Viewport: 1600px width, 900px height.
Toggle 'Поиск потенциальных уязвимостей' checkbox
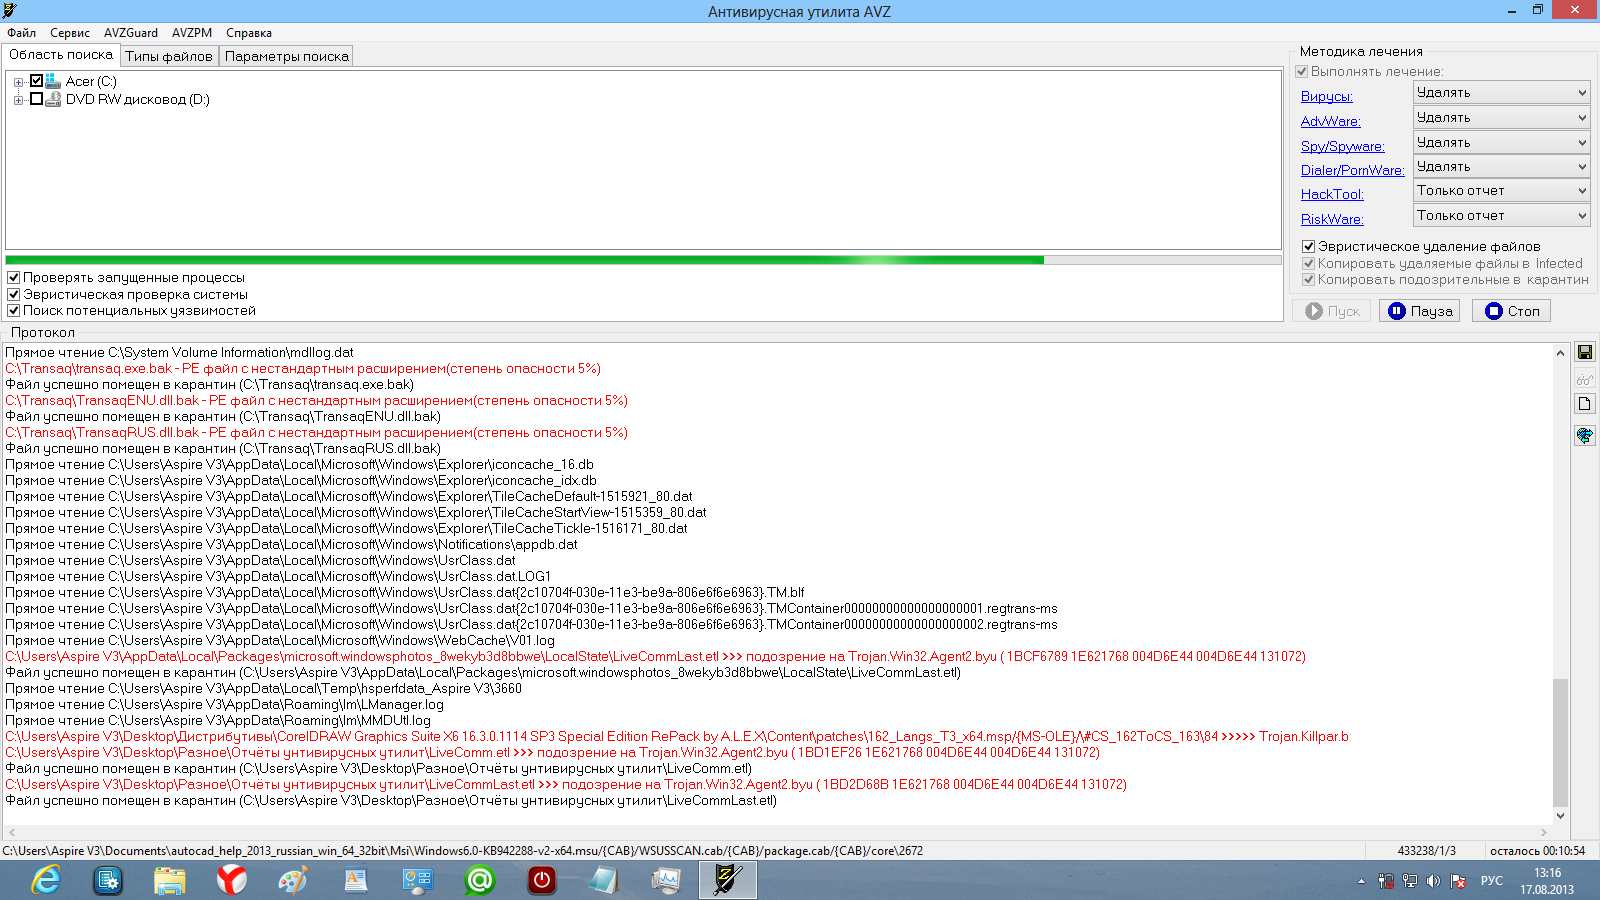(14, 311)
